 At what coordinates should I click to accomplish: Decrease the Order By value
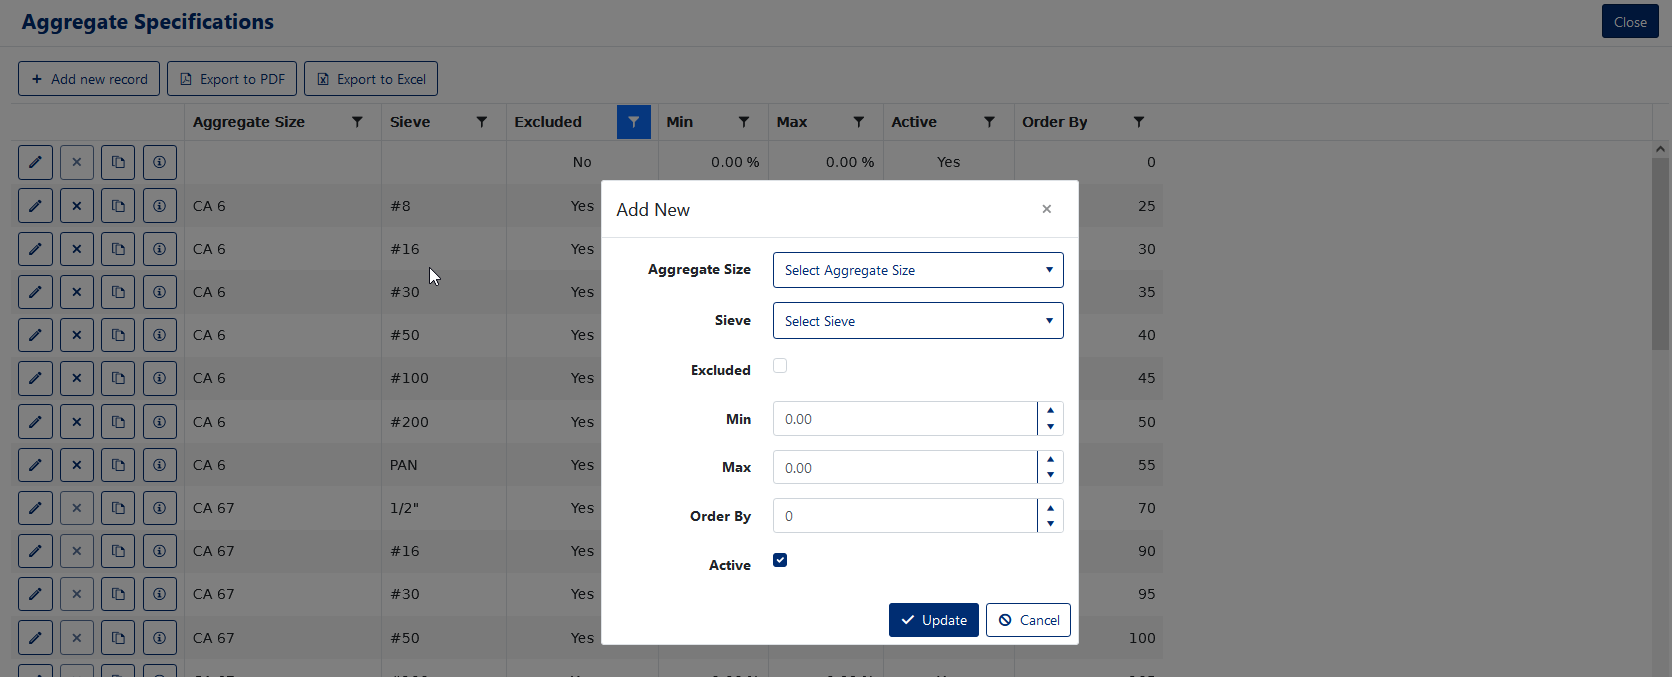click(x=1050, y=524)
